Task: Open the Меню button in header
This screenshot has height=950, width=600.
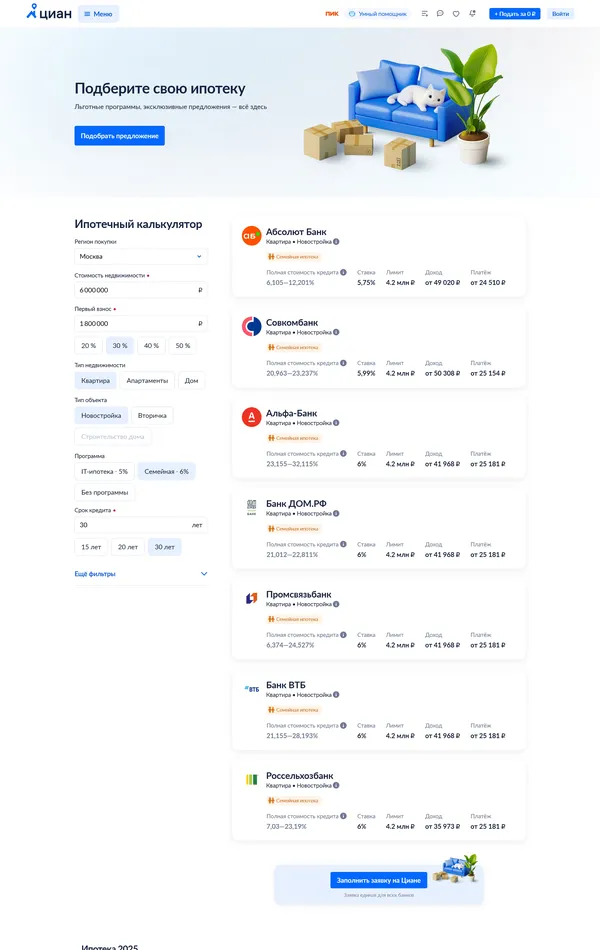Action: pyautogui.click(x=98, y=14)
